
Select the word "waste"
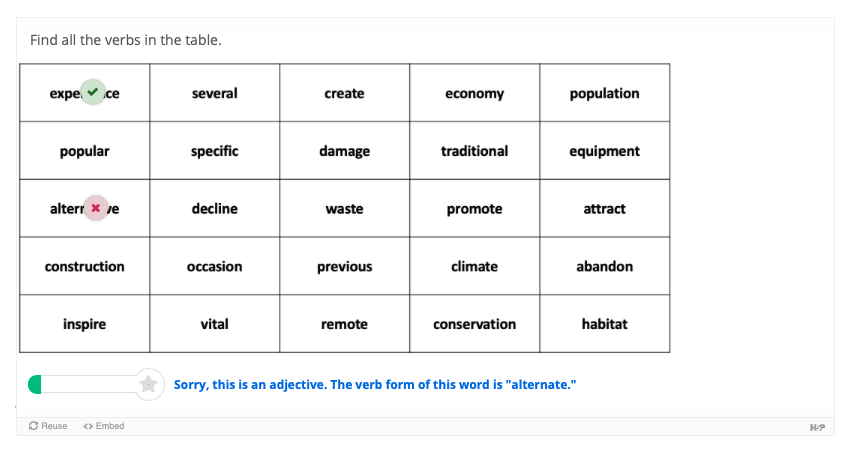[344, 209]
